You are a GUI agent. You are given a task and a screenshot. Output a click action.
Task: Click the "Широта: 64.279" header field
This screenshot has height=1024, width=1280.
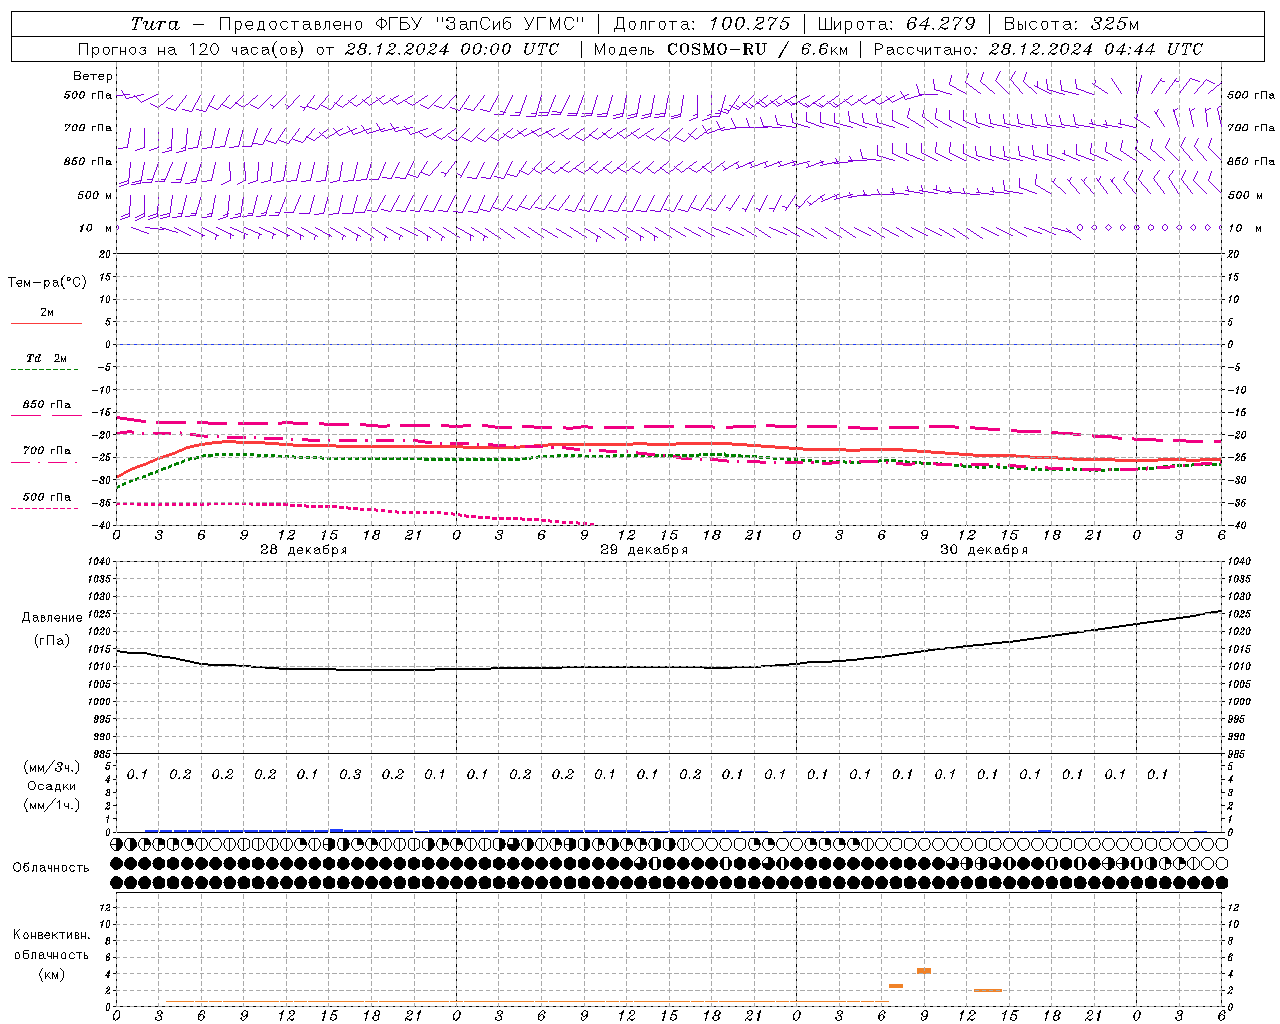pyautogui.click(x=896, y=24)
